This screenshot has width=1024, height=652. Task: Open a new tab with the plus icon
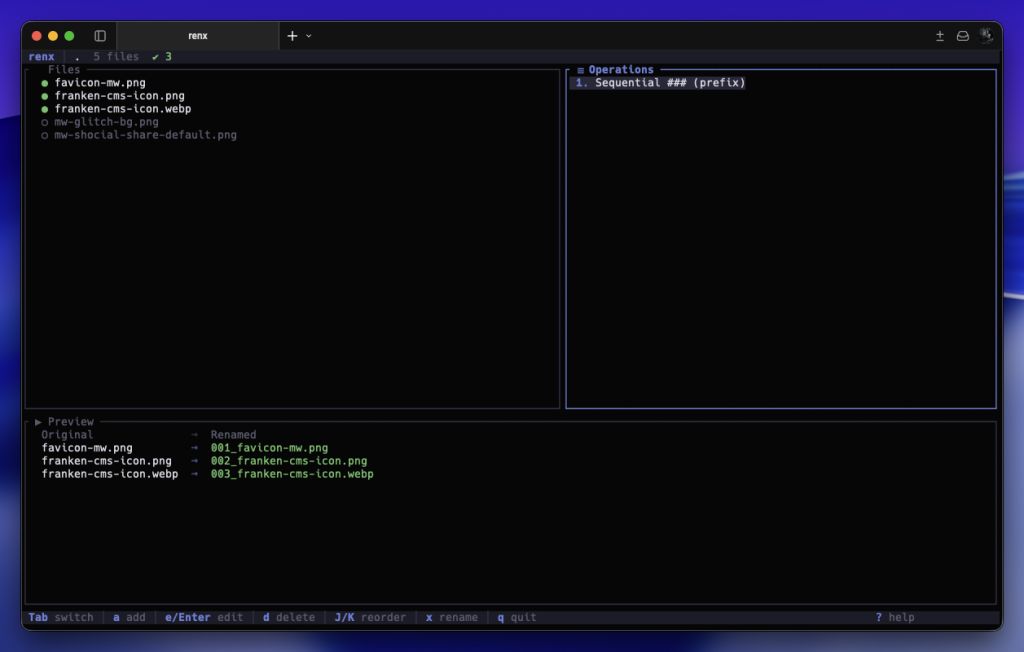click(292, 36)
